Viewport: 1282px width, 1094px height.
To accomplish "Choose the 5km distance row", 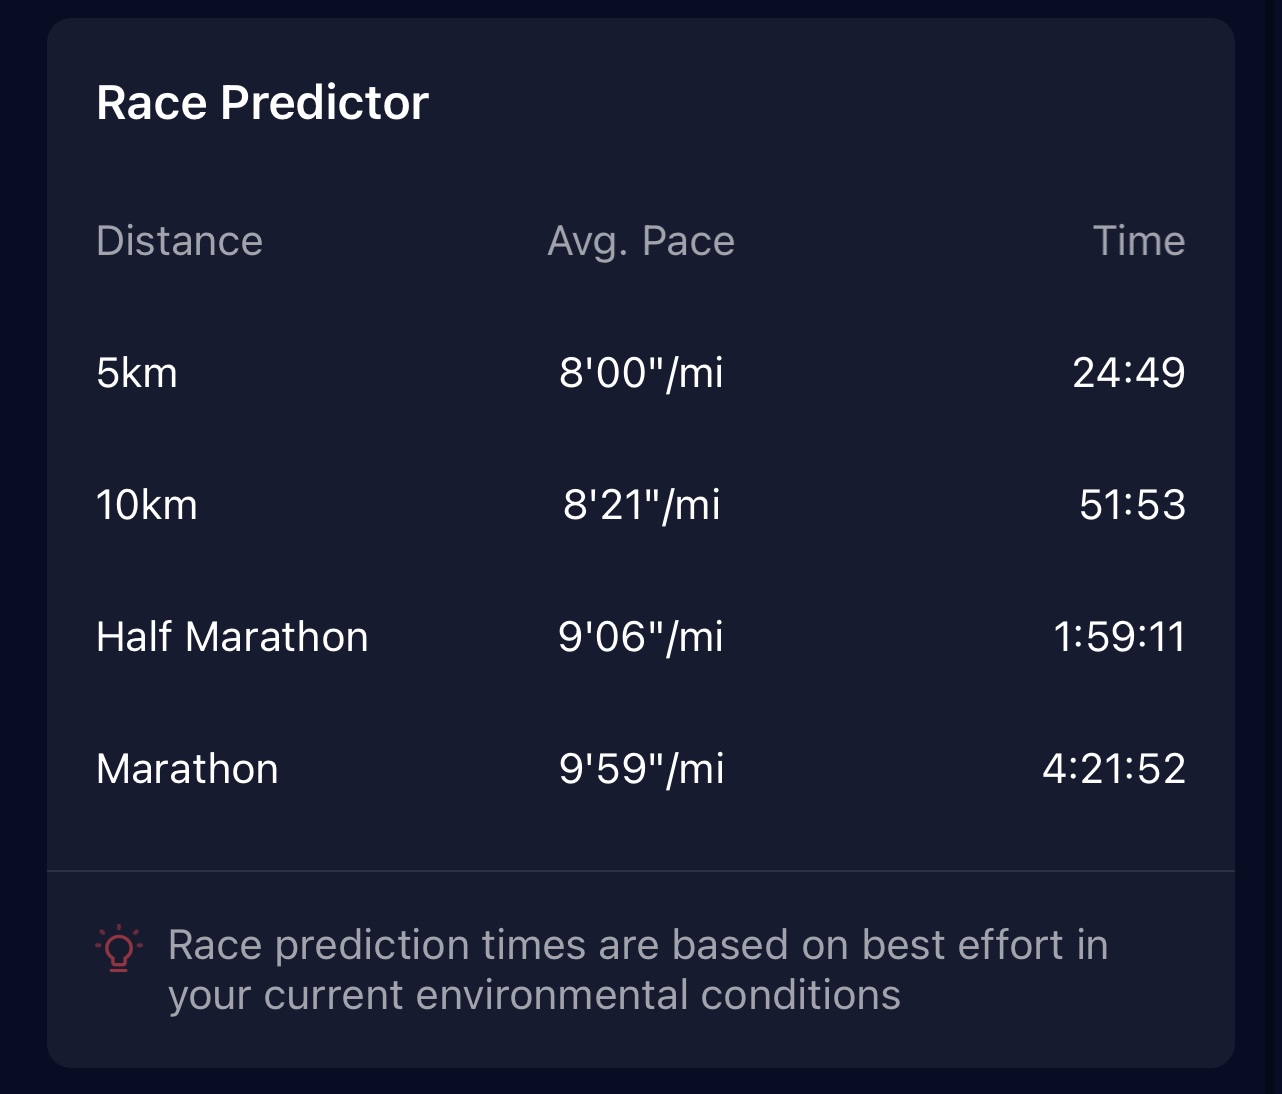I will pos(641,373).
